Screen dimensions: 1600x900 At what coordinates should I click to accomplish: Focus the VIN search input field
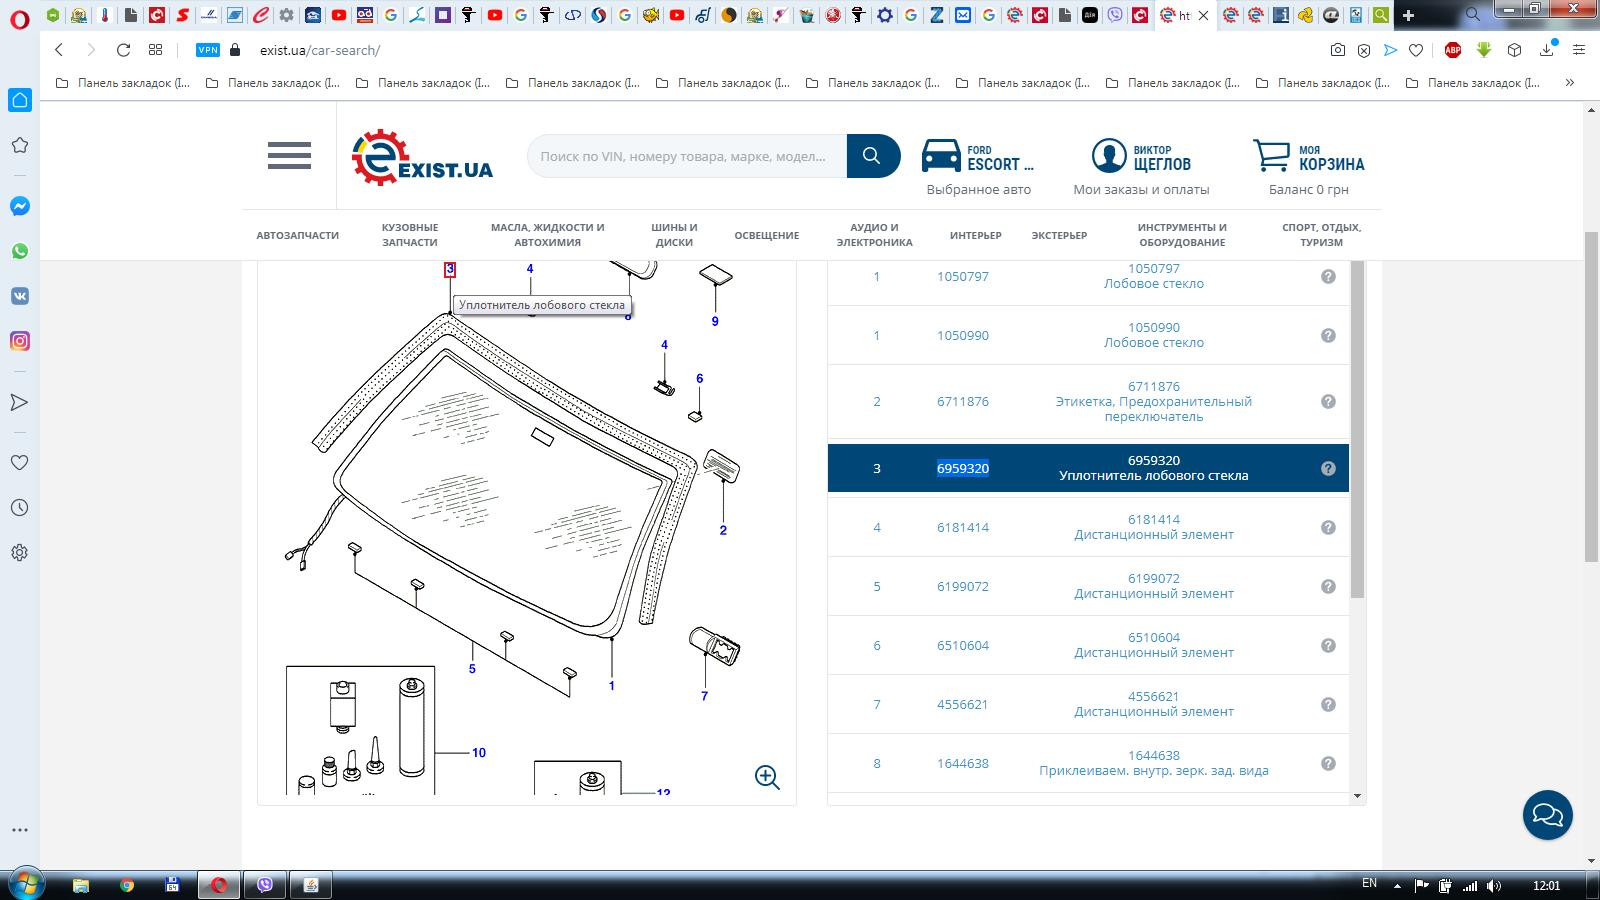click(686, 156)
